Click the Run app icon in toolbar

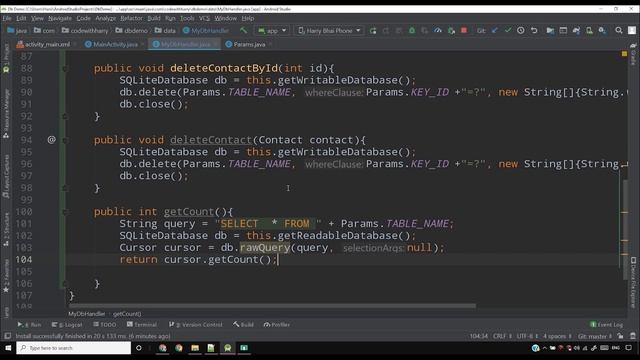click(373, 31)
